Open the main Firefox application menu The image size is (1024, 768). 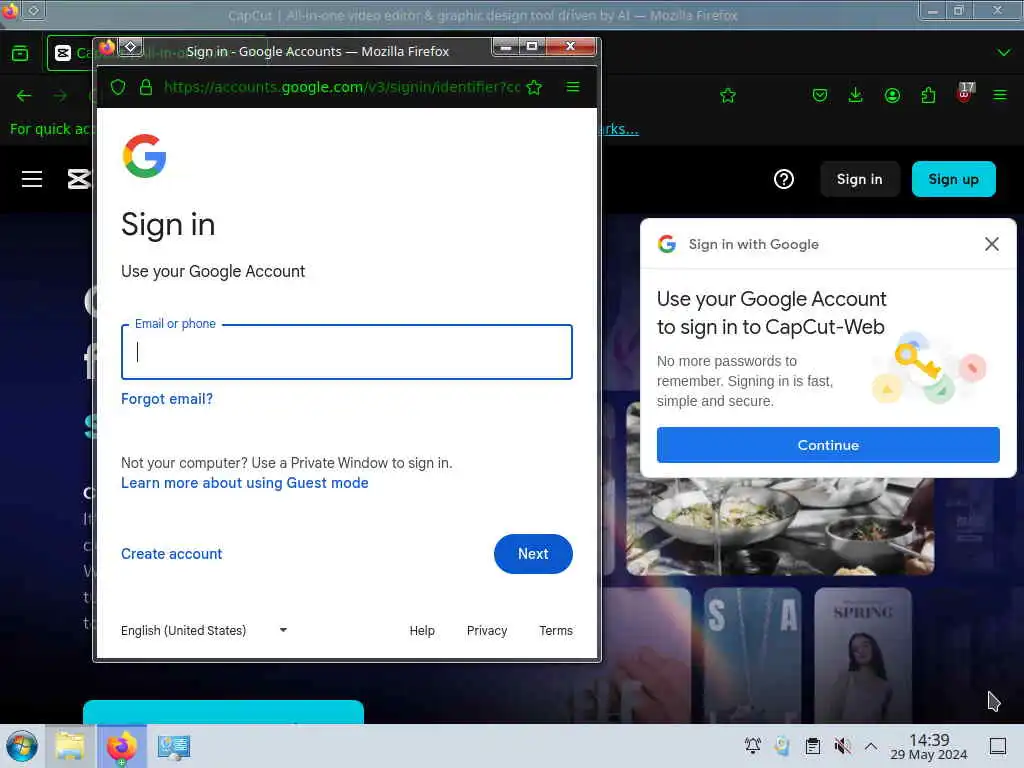click(x=1000, y=96)
